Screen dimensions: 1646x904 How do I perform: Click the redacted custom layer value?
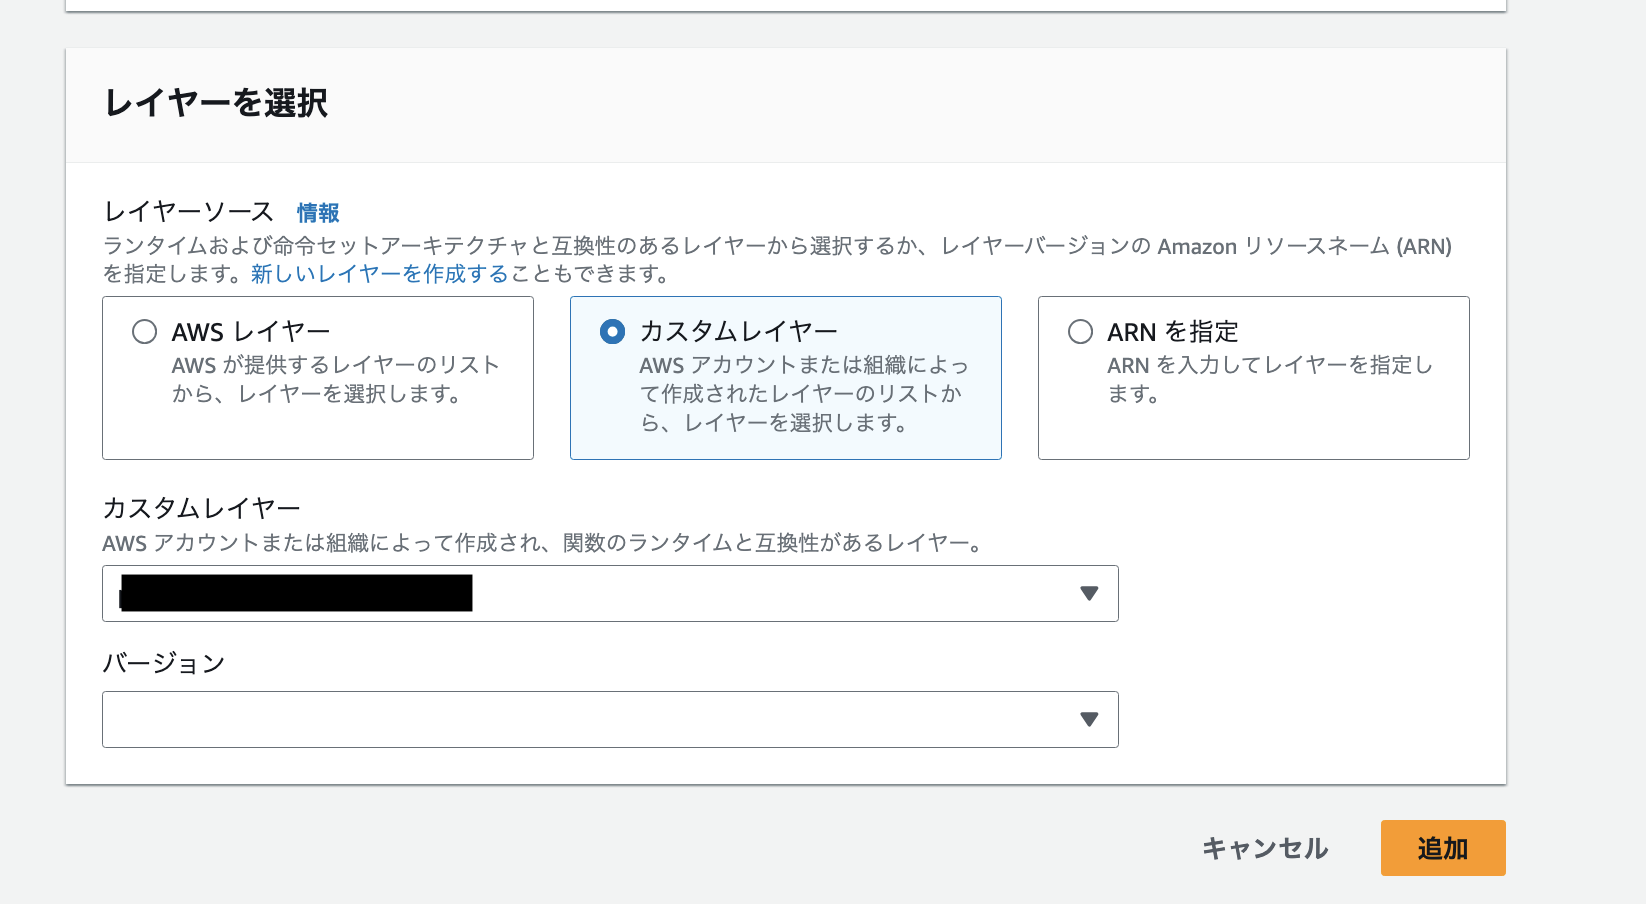coord(295,592)
